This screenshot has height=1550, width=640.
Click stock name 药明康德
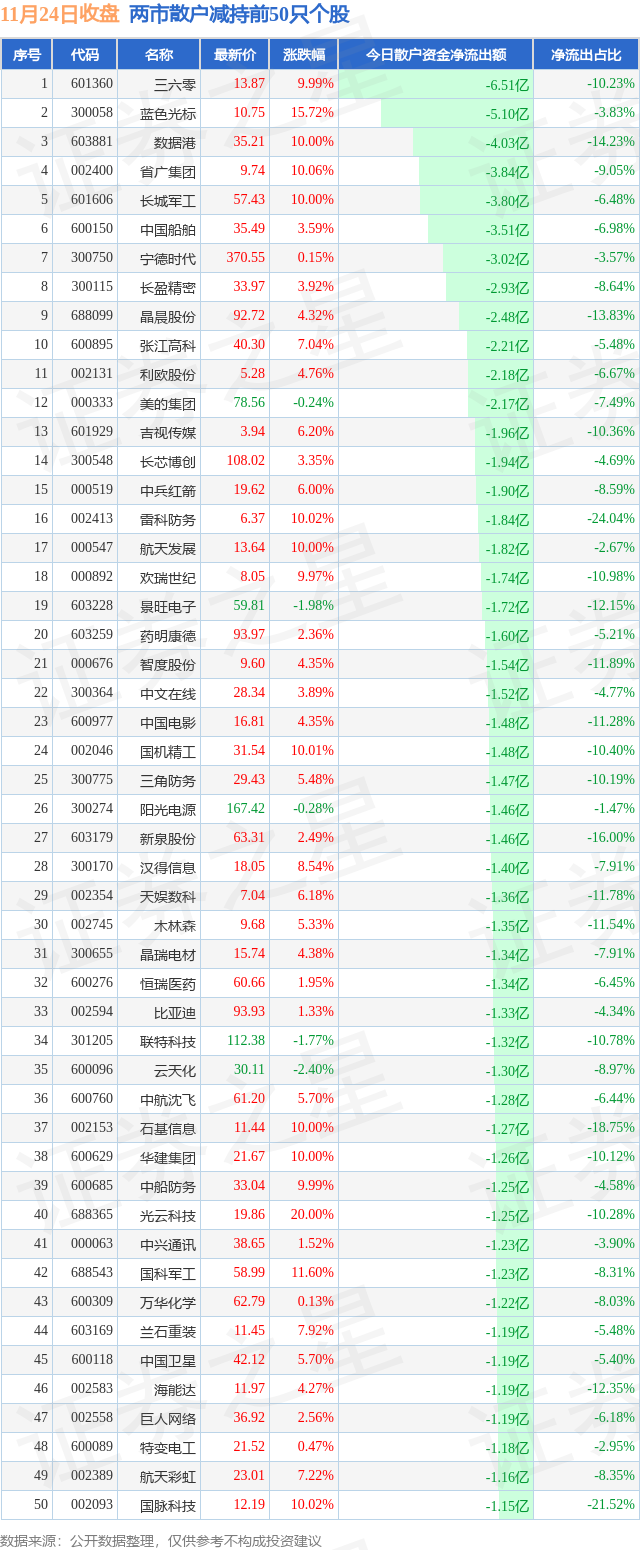tap(168, 635)
